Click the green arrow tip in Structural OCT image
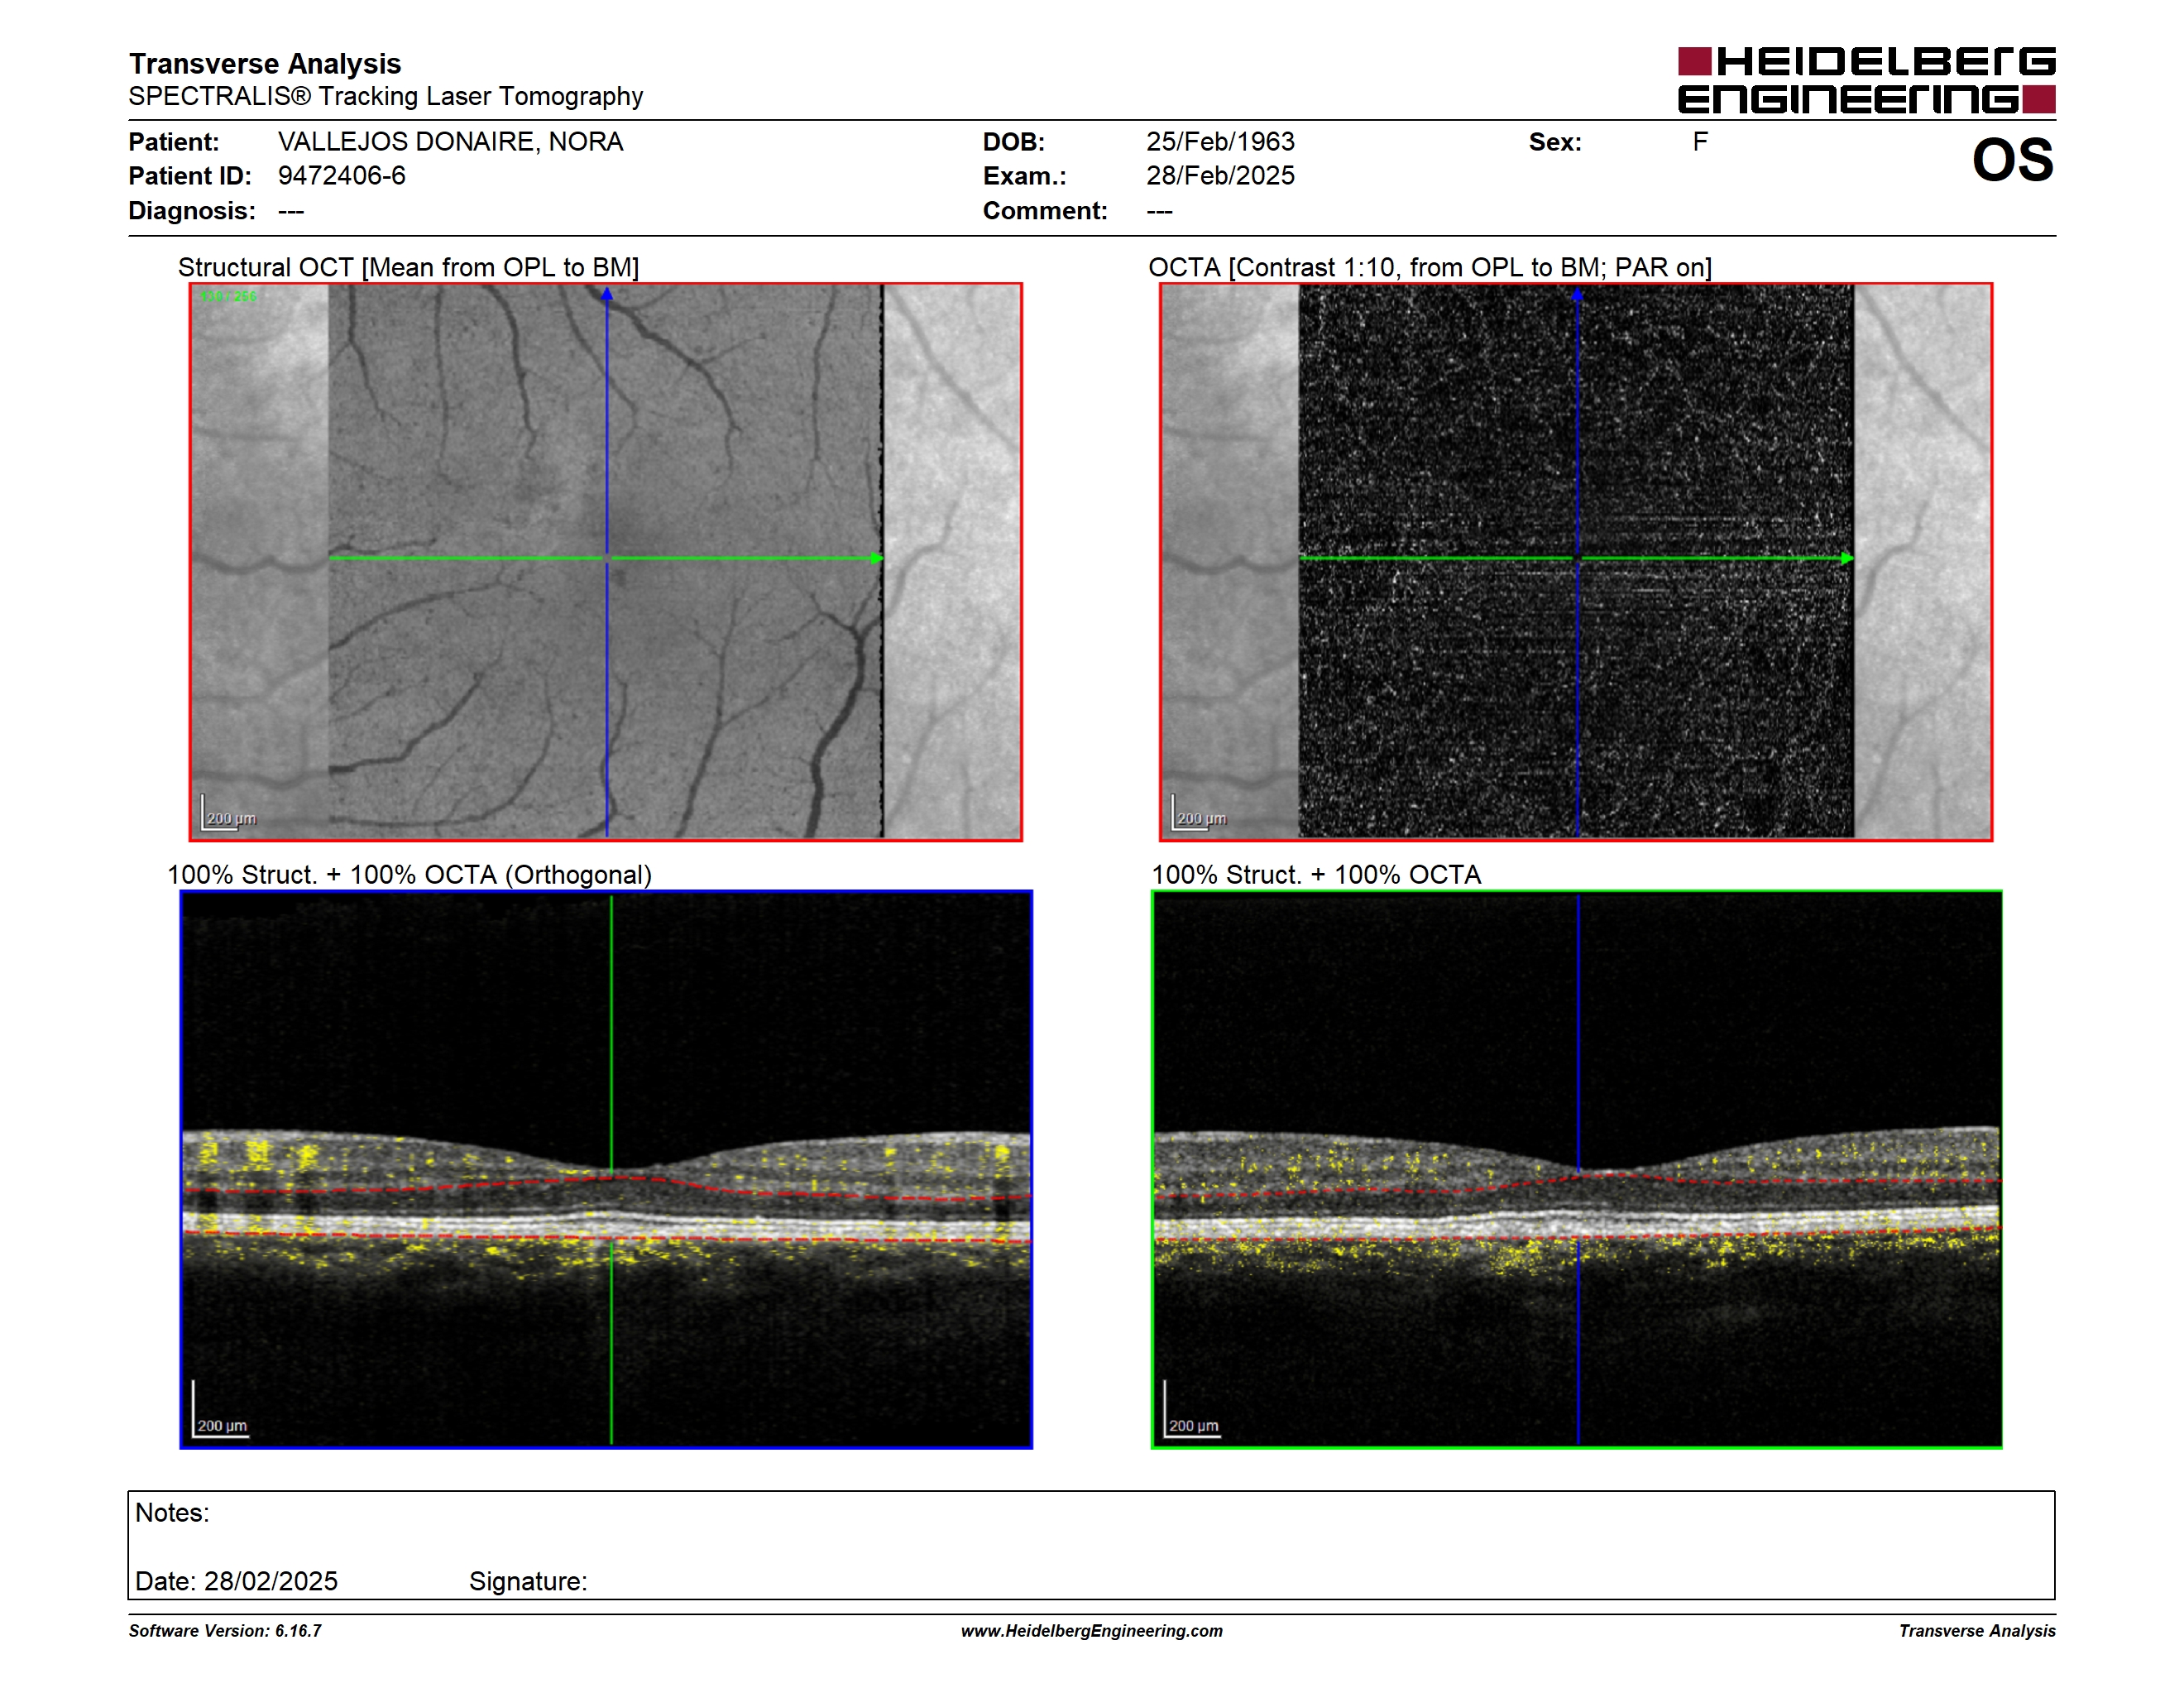This screenshot has height=1688, width=2184. (877, 558)
